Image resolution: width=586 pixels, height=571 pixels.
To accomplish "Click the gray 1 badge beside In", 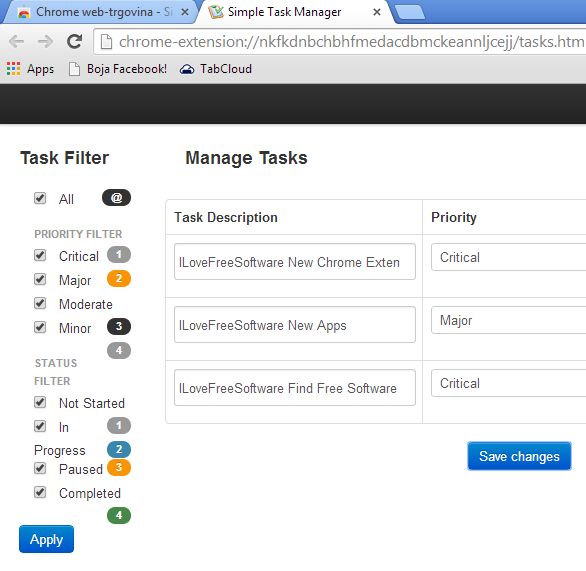I will pos(119,426).
